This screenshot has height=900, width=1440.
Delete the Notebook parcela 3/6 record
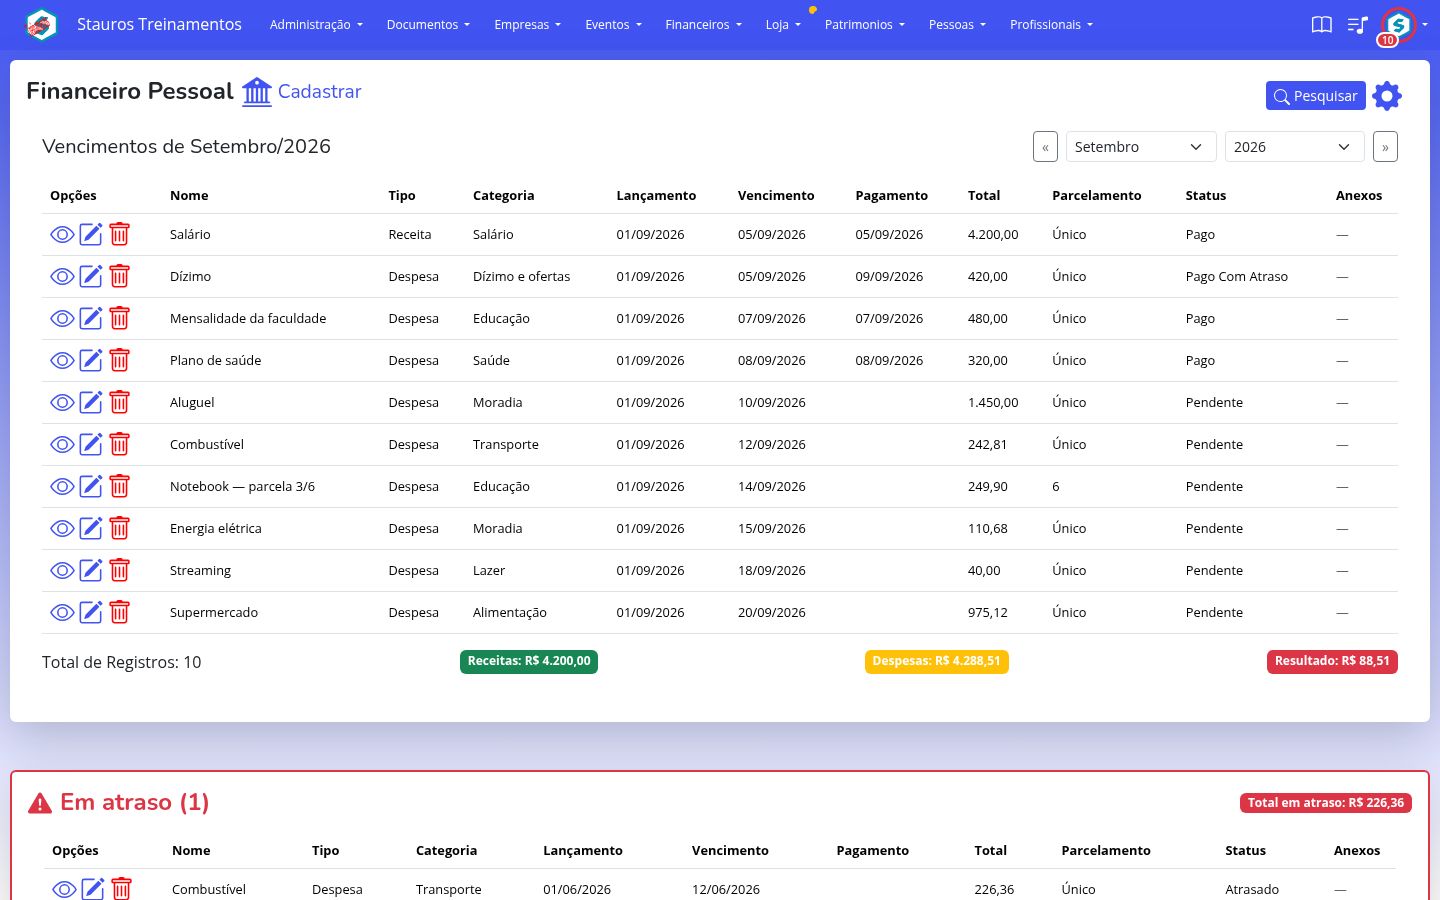[x=120, y=486]
